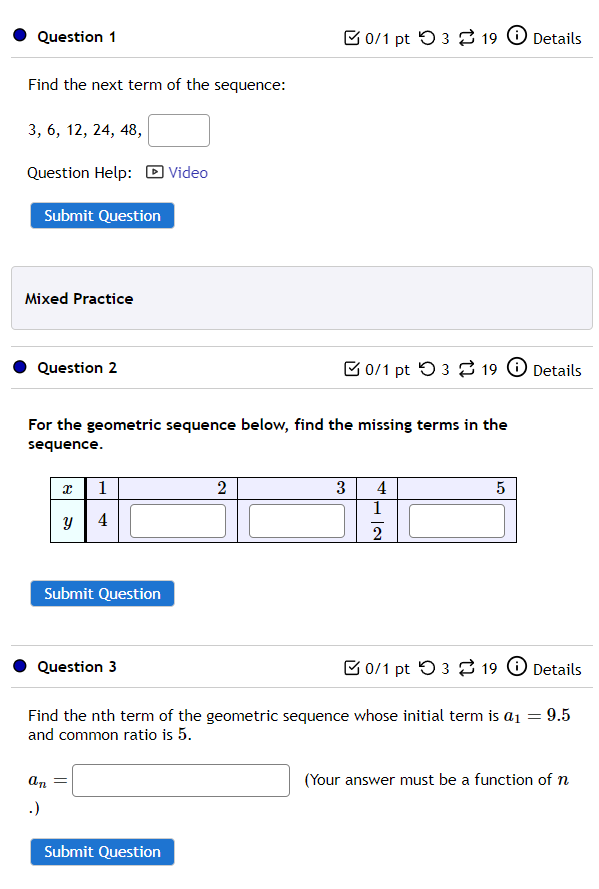Viewport: 599px width, 889px height.
Task: Click the score checkbox icon for Question 3
Action: pyautogui.click(x=352, y=668)
